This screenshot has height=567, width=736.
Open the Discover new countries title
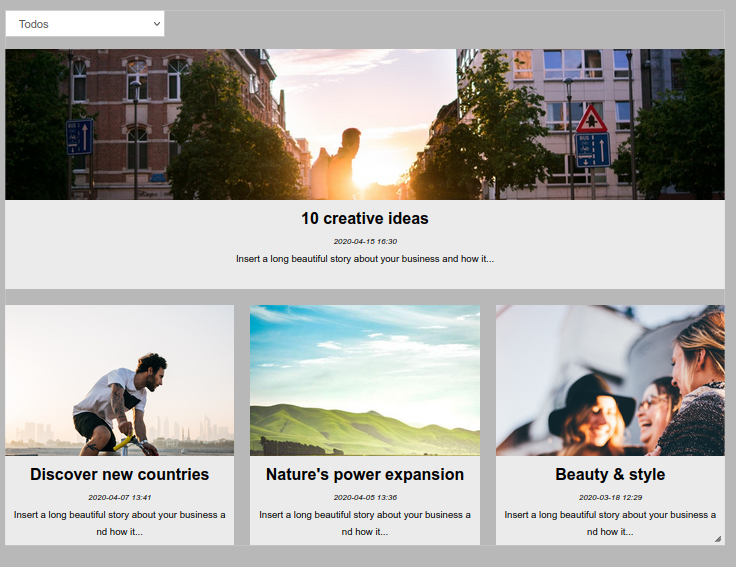tap(119, 474)
